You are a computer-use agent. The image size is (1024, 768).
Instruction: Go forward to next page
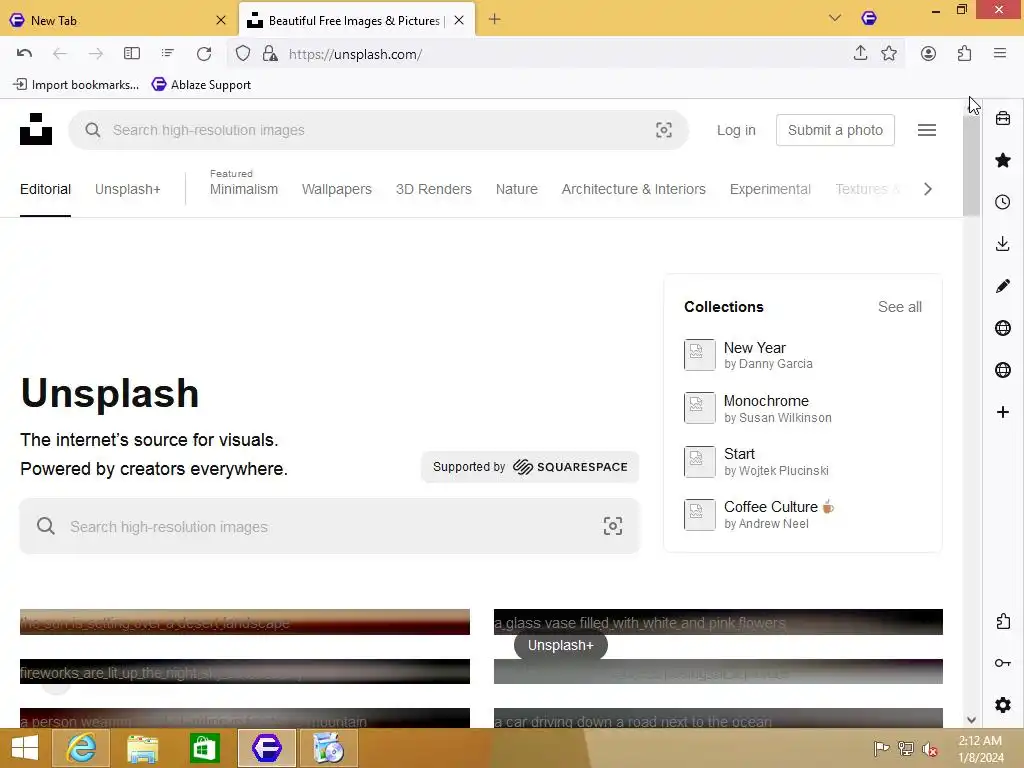point(96,54)
